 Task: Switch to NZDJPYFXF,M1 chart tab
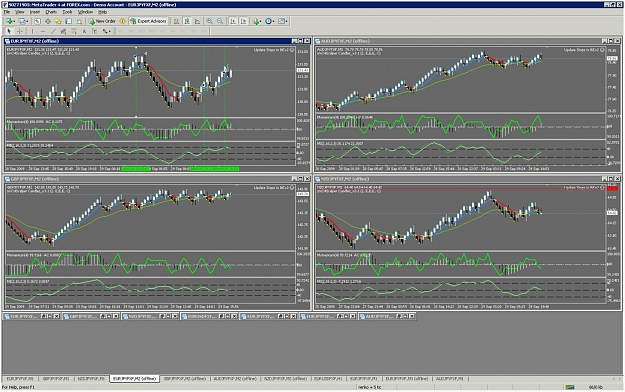[91, 378]
